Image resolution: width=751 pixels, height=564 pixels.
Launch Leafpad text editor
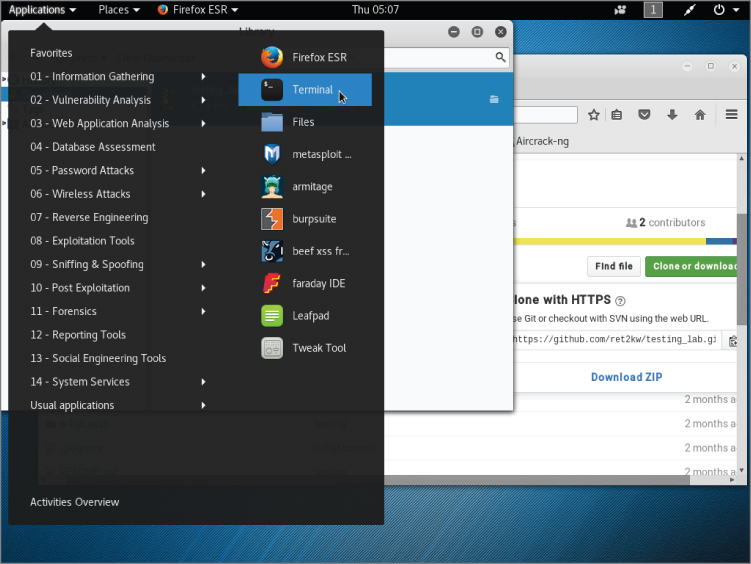point(305,316)
